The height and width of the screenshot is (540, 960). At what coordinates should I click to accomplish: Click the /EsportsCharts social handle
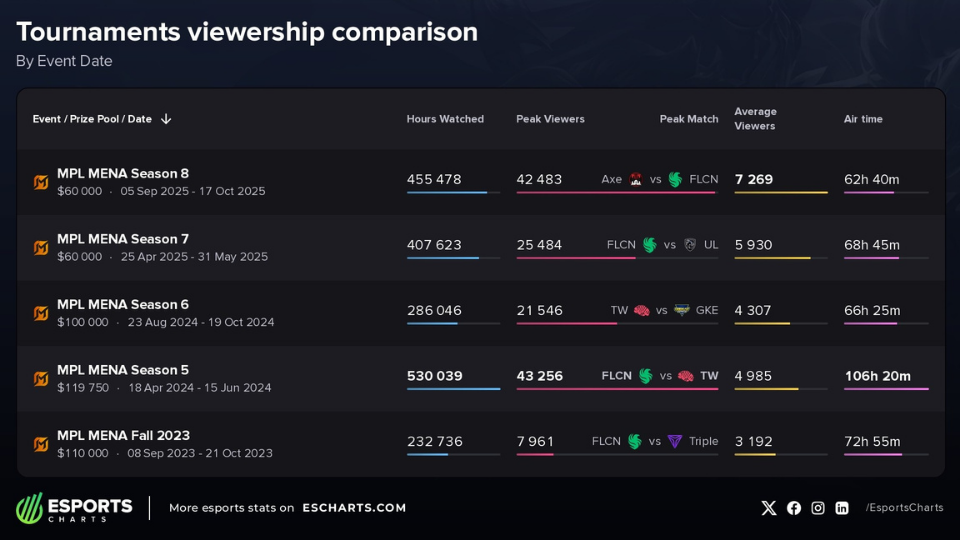coord(904,508)
